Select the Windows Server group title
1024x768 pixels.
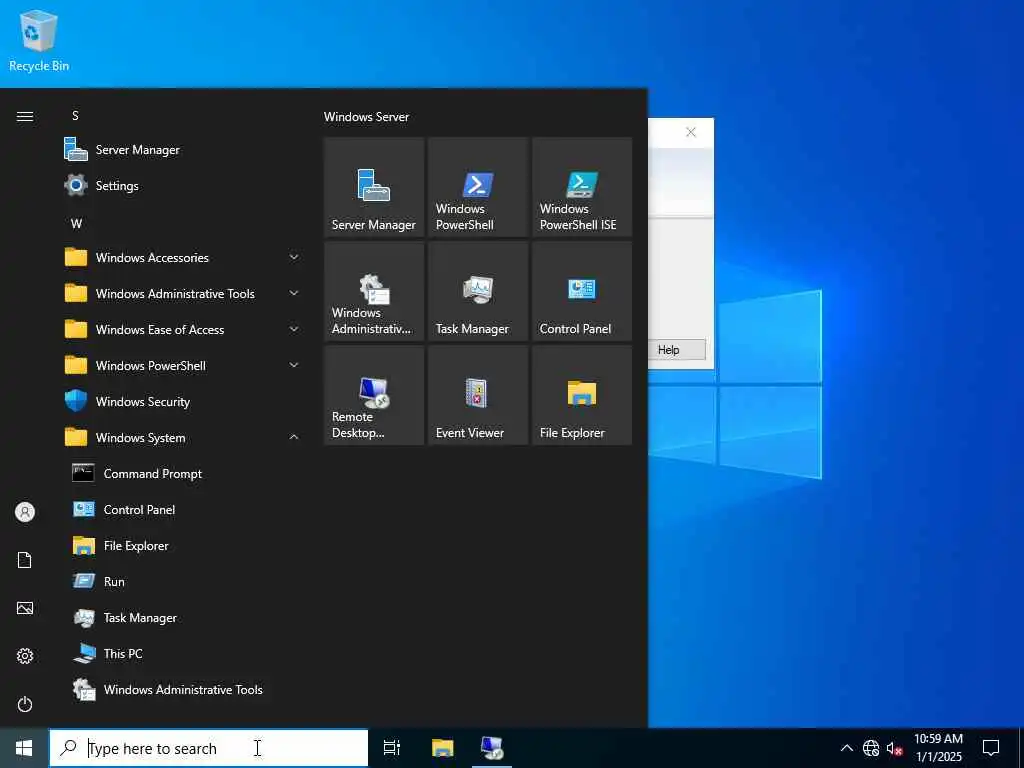[x=366, y=117]
